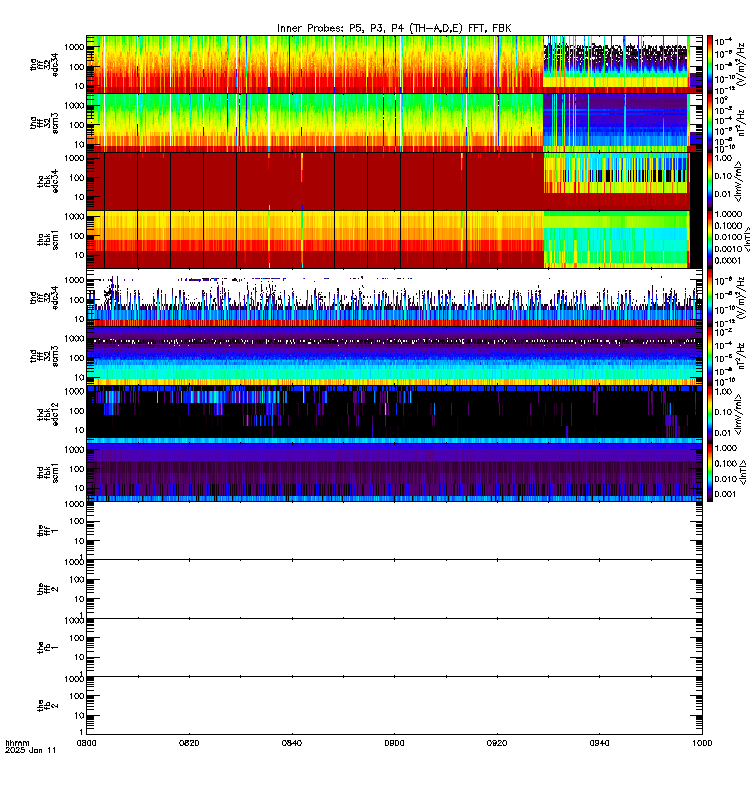Click the 'hhmm' axis unit label
The width and height of the screenshot is (750, 800).
(x=17, y=743)
